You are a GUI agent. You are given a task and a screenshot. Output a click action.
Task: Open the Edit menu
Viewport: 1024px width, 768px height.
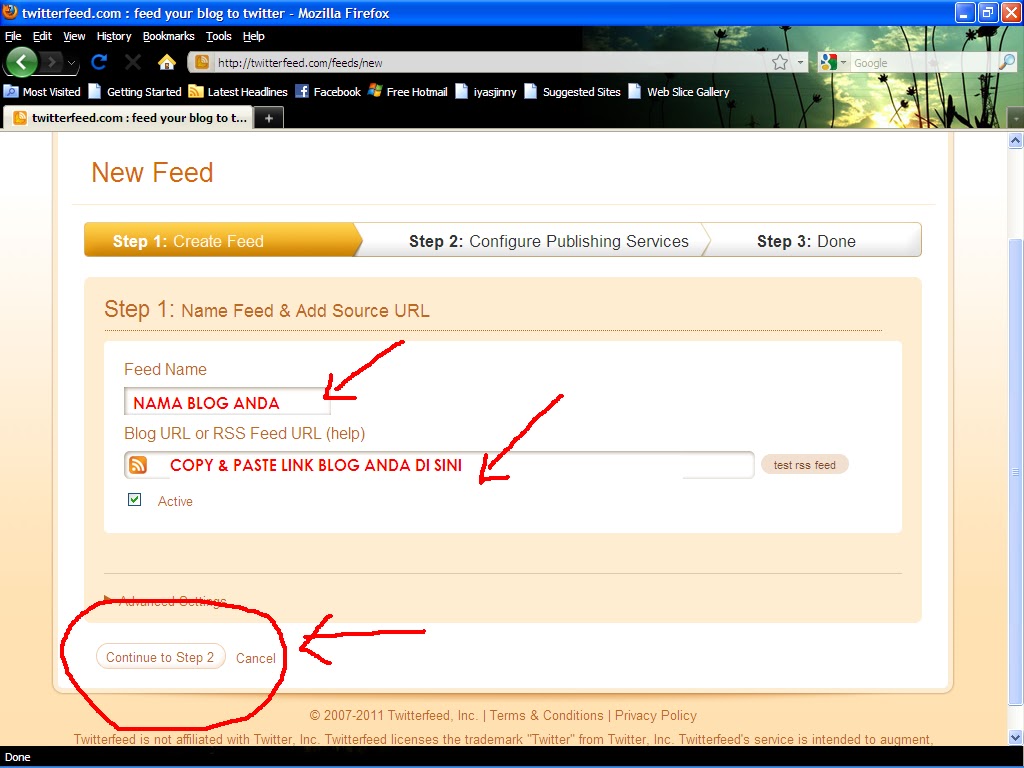click(x=42, y=36)
